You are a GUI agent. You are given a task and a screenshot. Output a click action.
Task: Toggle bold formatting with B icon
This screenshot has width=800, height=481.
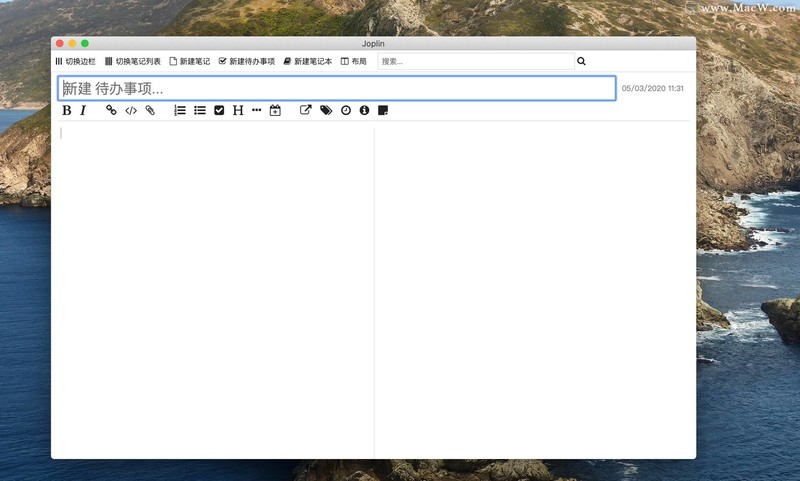(67, 110)
